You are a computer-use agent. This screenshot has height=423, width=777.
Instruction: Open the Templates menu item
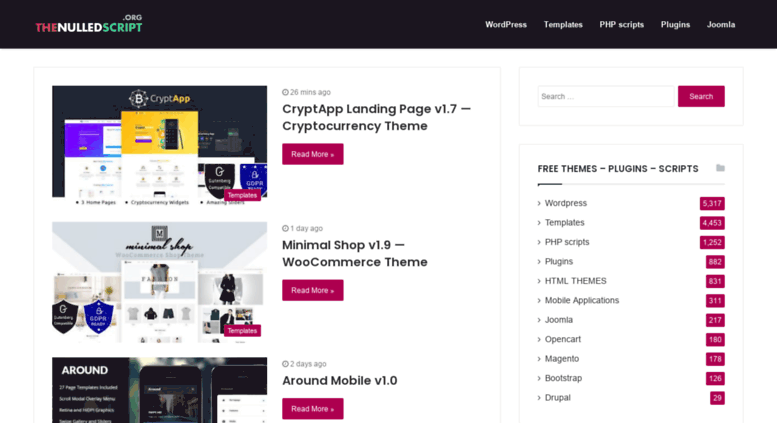[x=563, y=24]
